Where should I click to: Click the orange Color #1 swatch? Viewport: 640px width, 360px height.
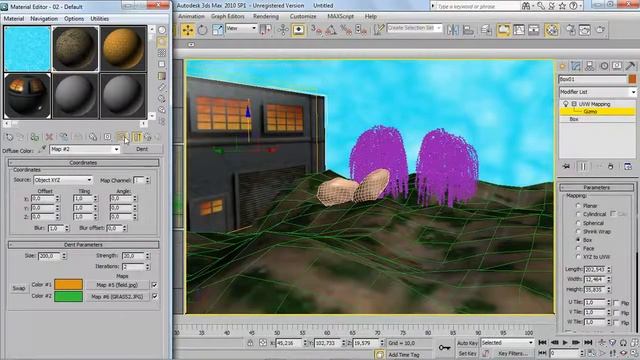pyautogui.click(x=69, y=284)
